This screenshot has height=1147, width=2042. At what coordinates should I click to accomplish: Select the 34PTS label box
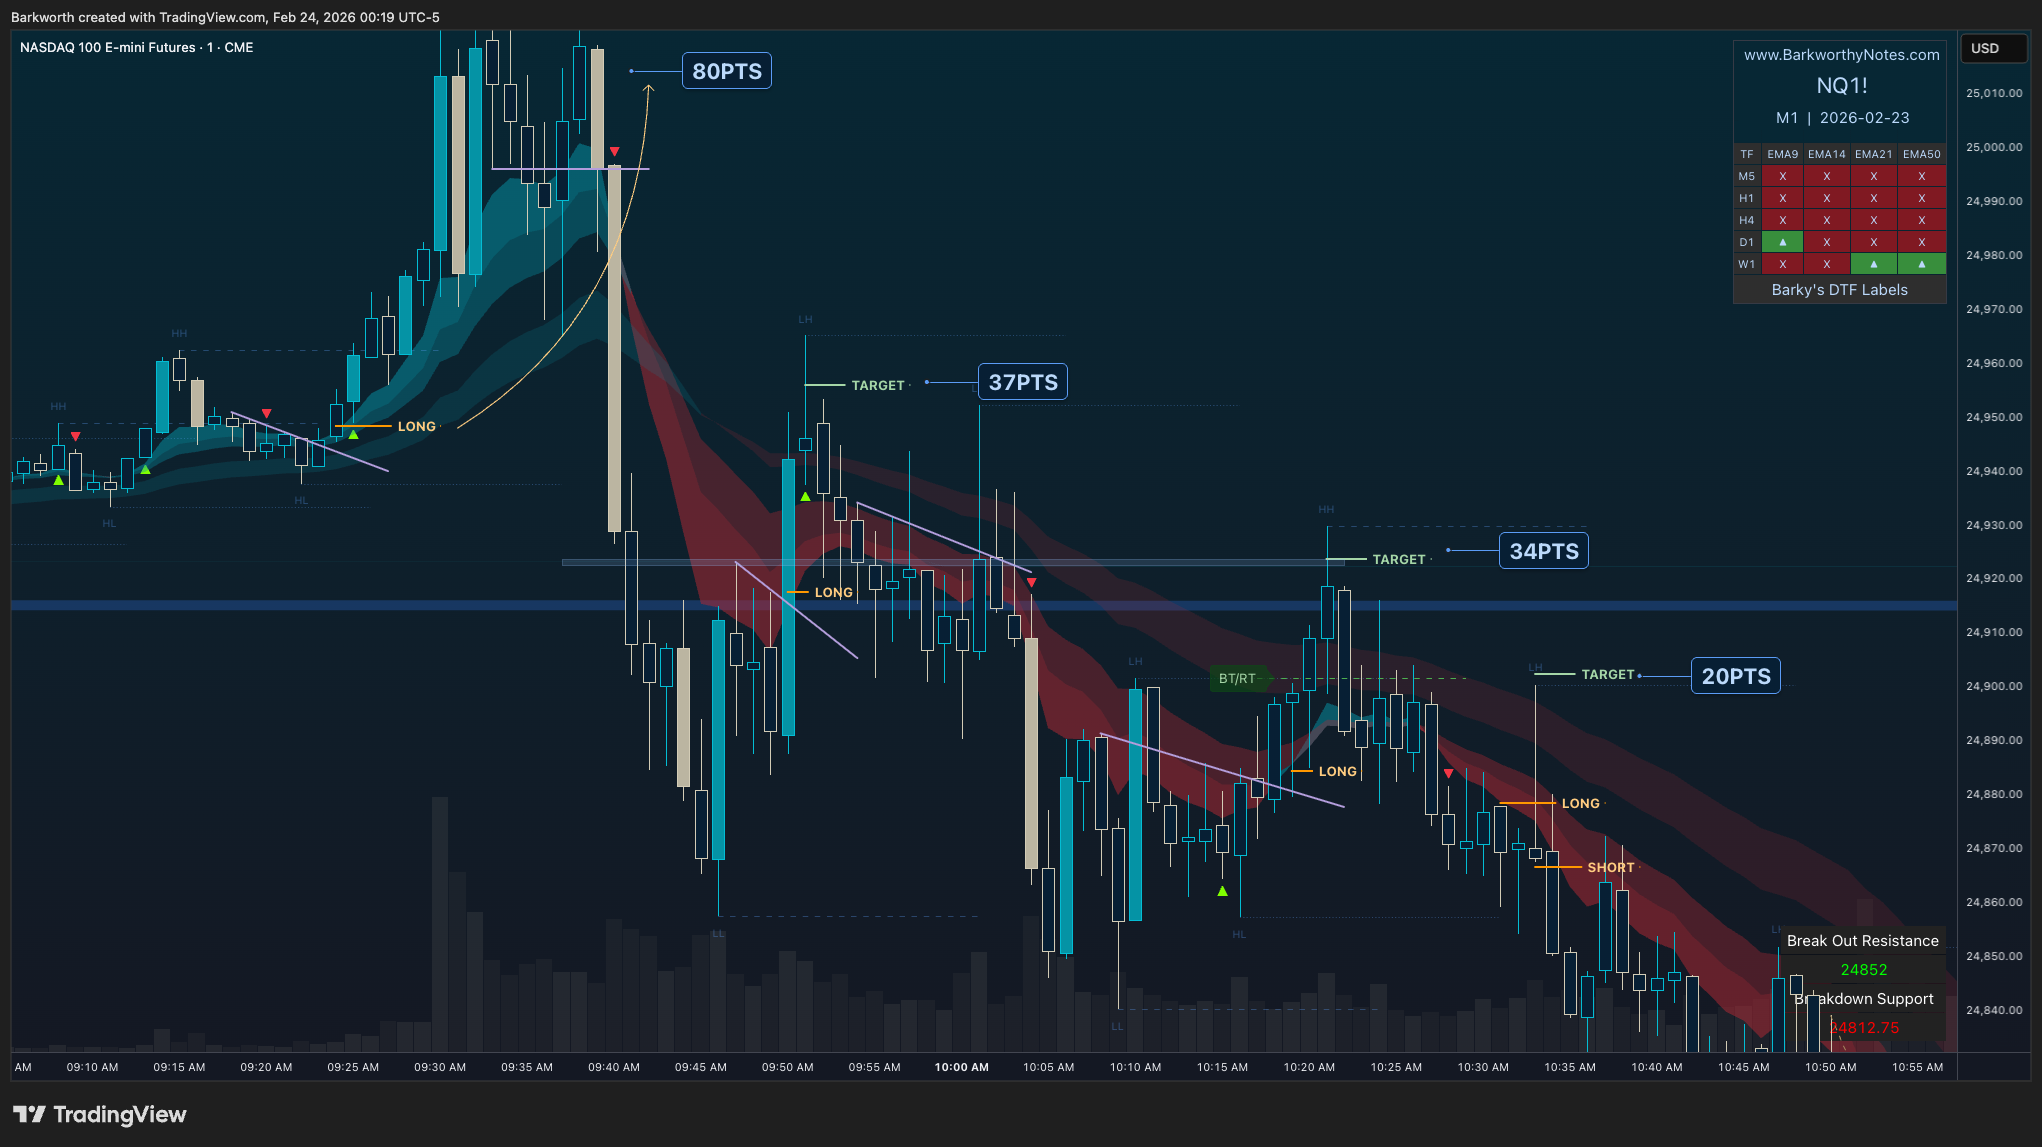(x=1543, y=551)
